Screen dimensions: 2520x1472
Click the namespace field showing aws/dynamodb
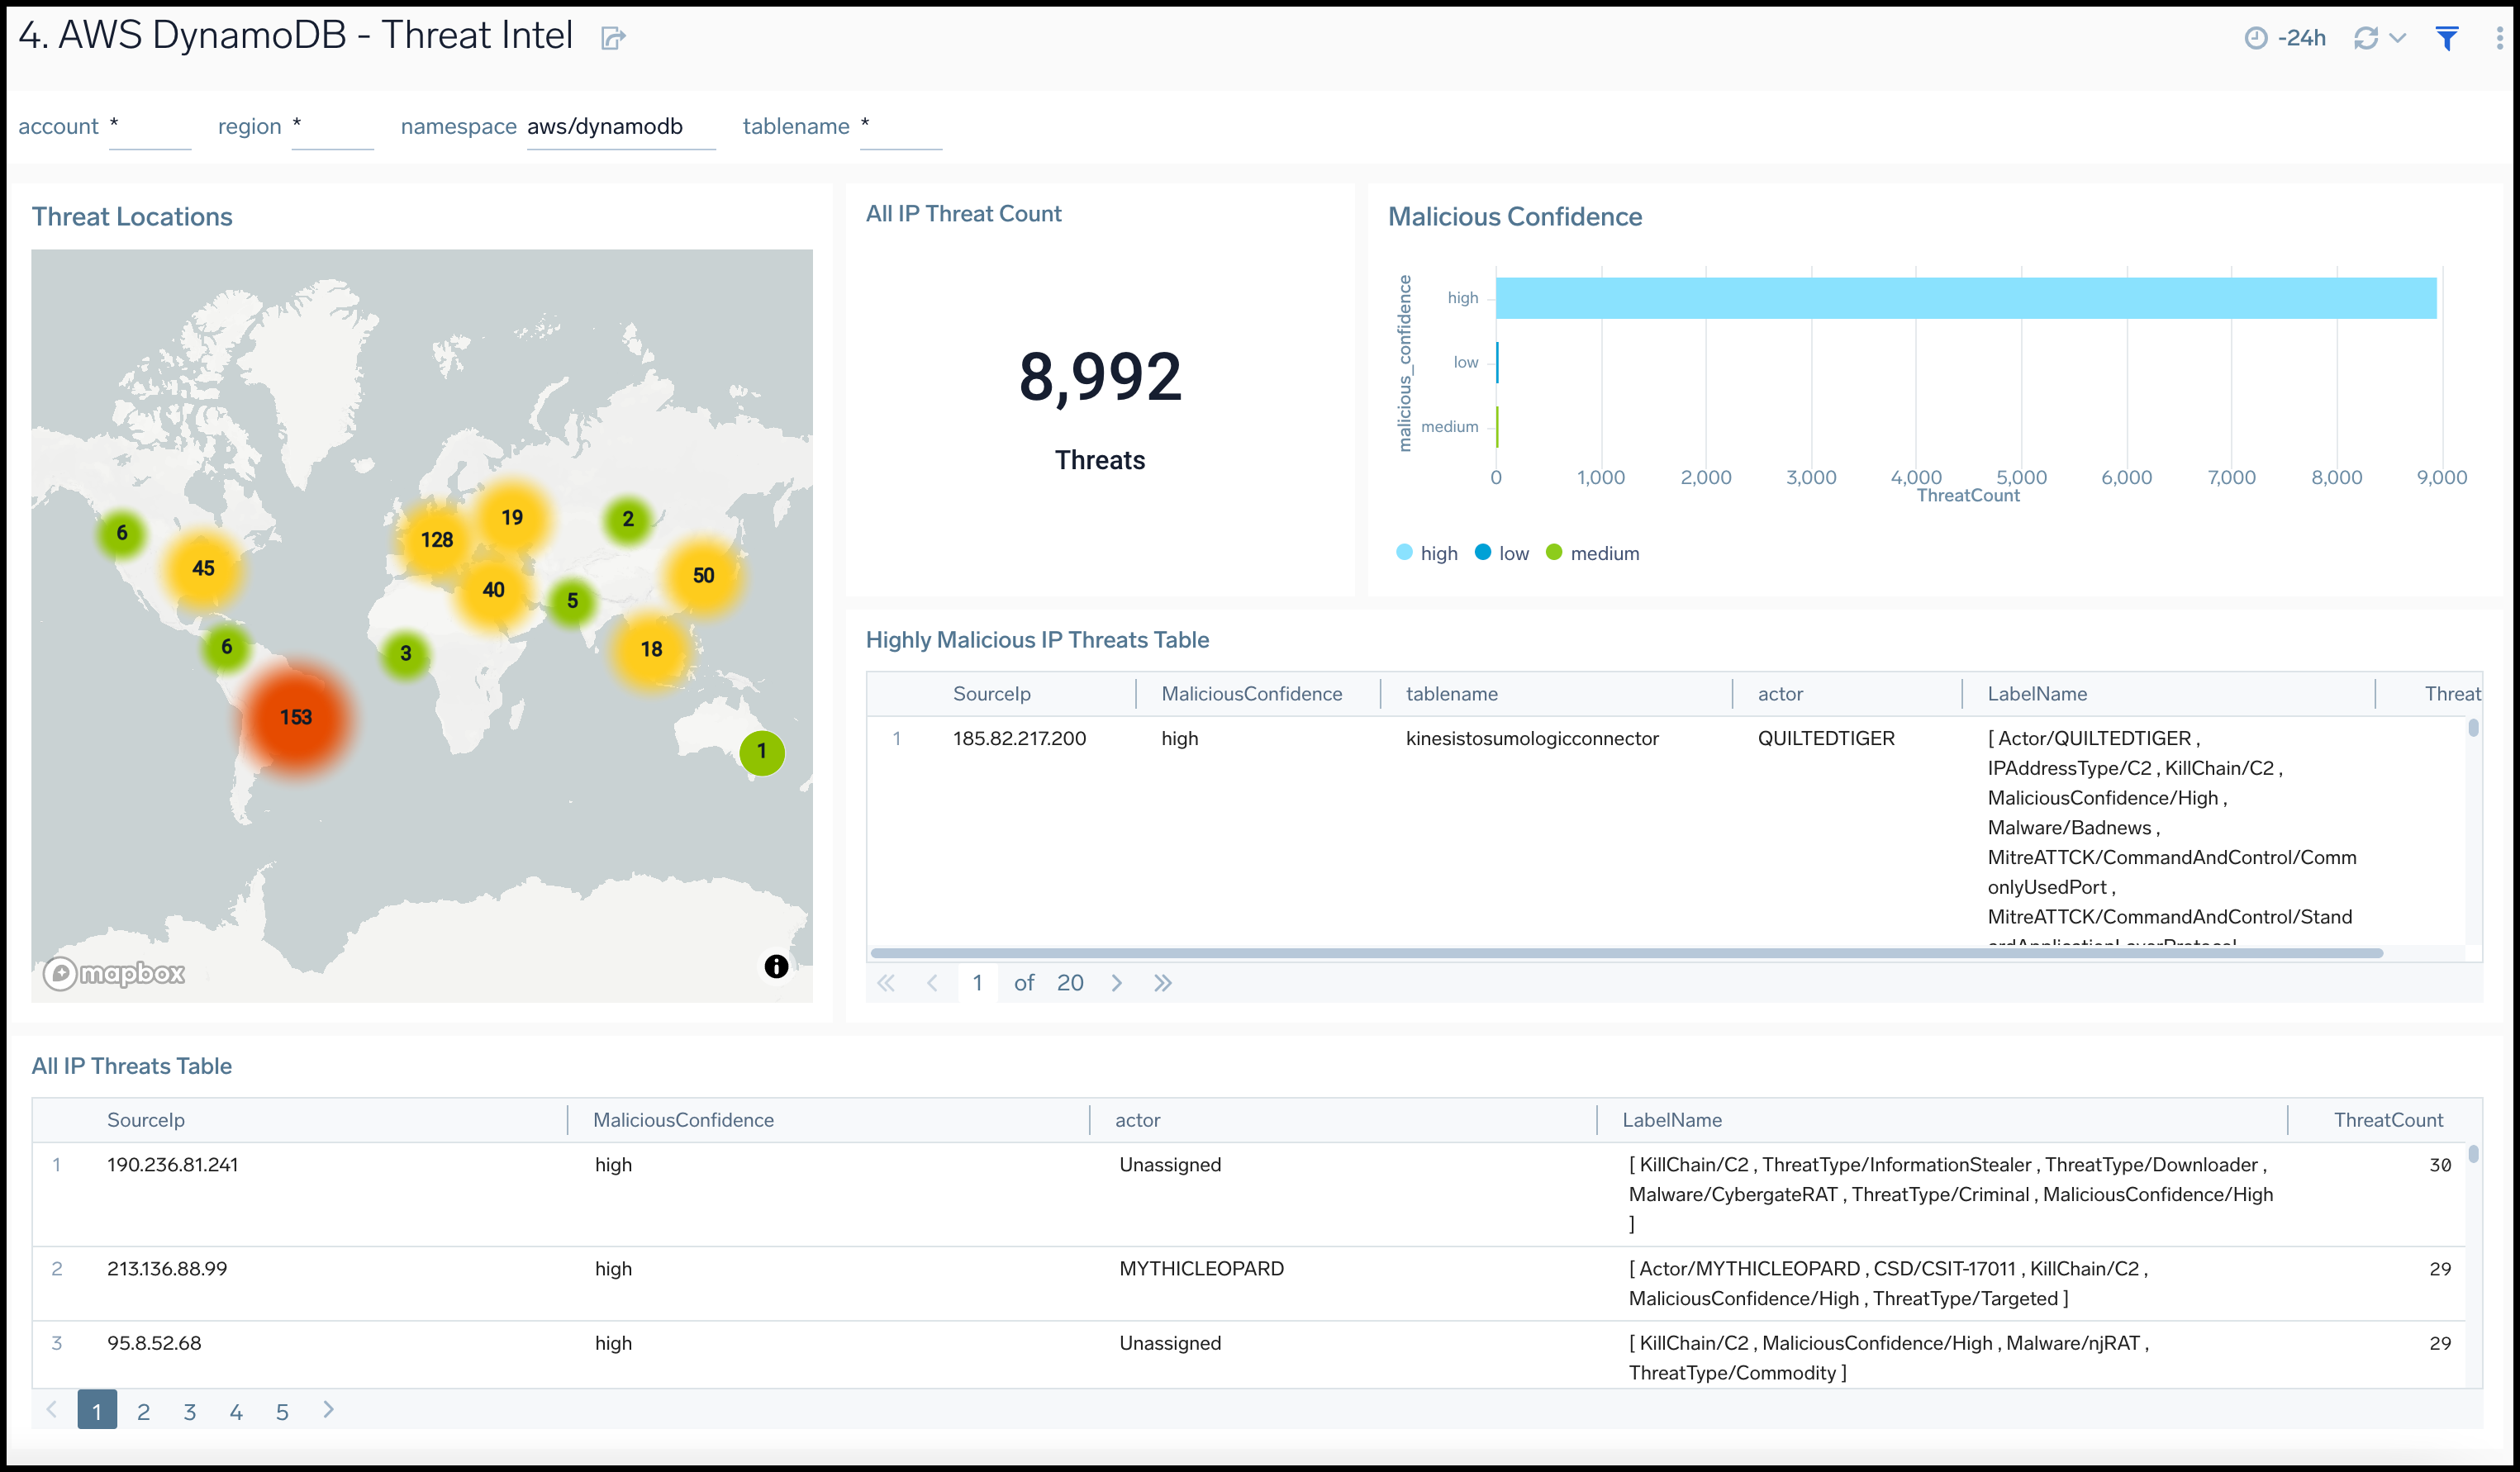click(x=620, y=127)
